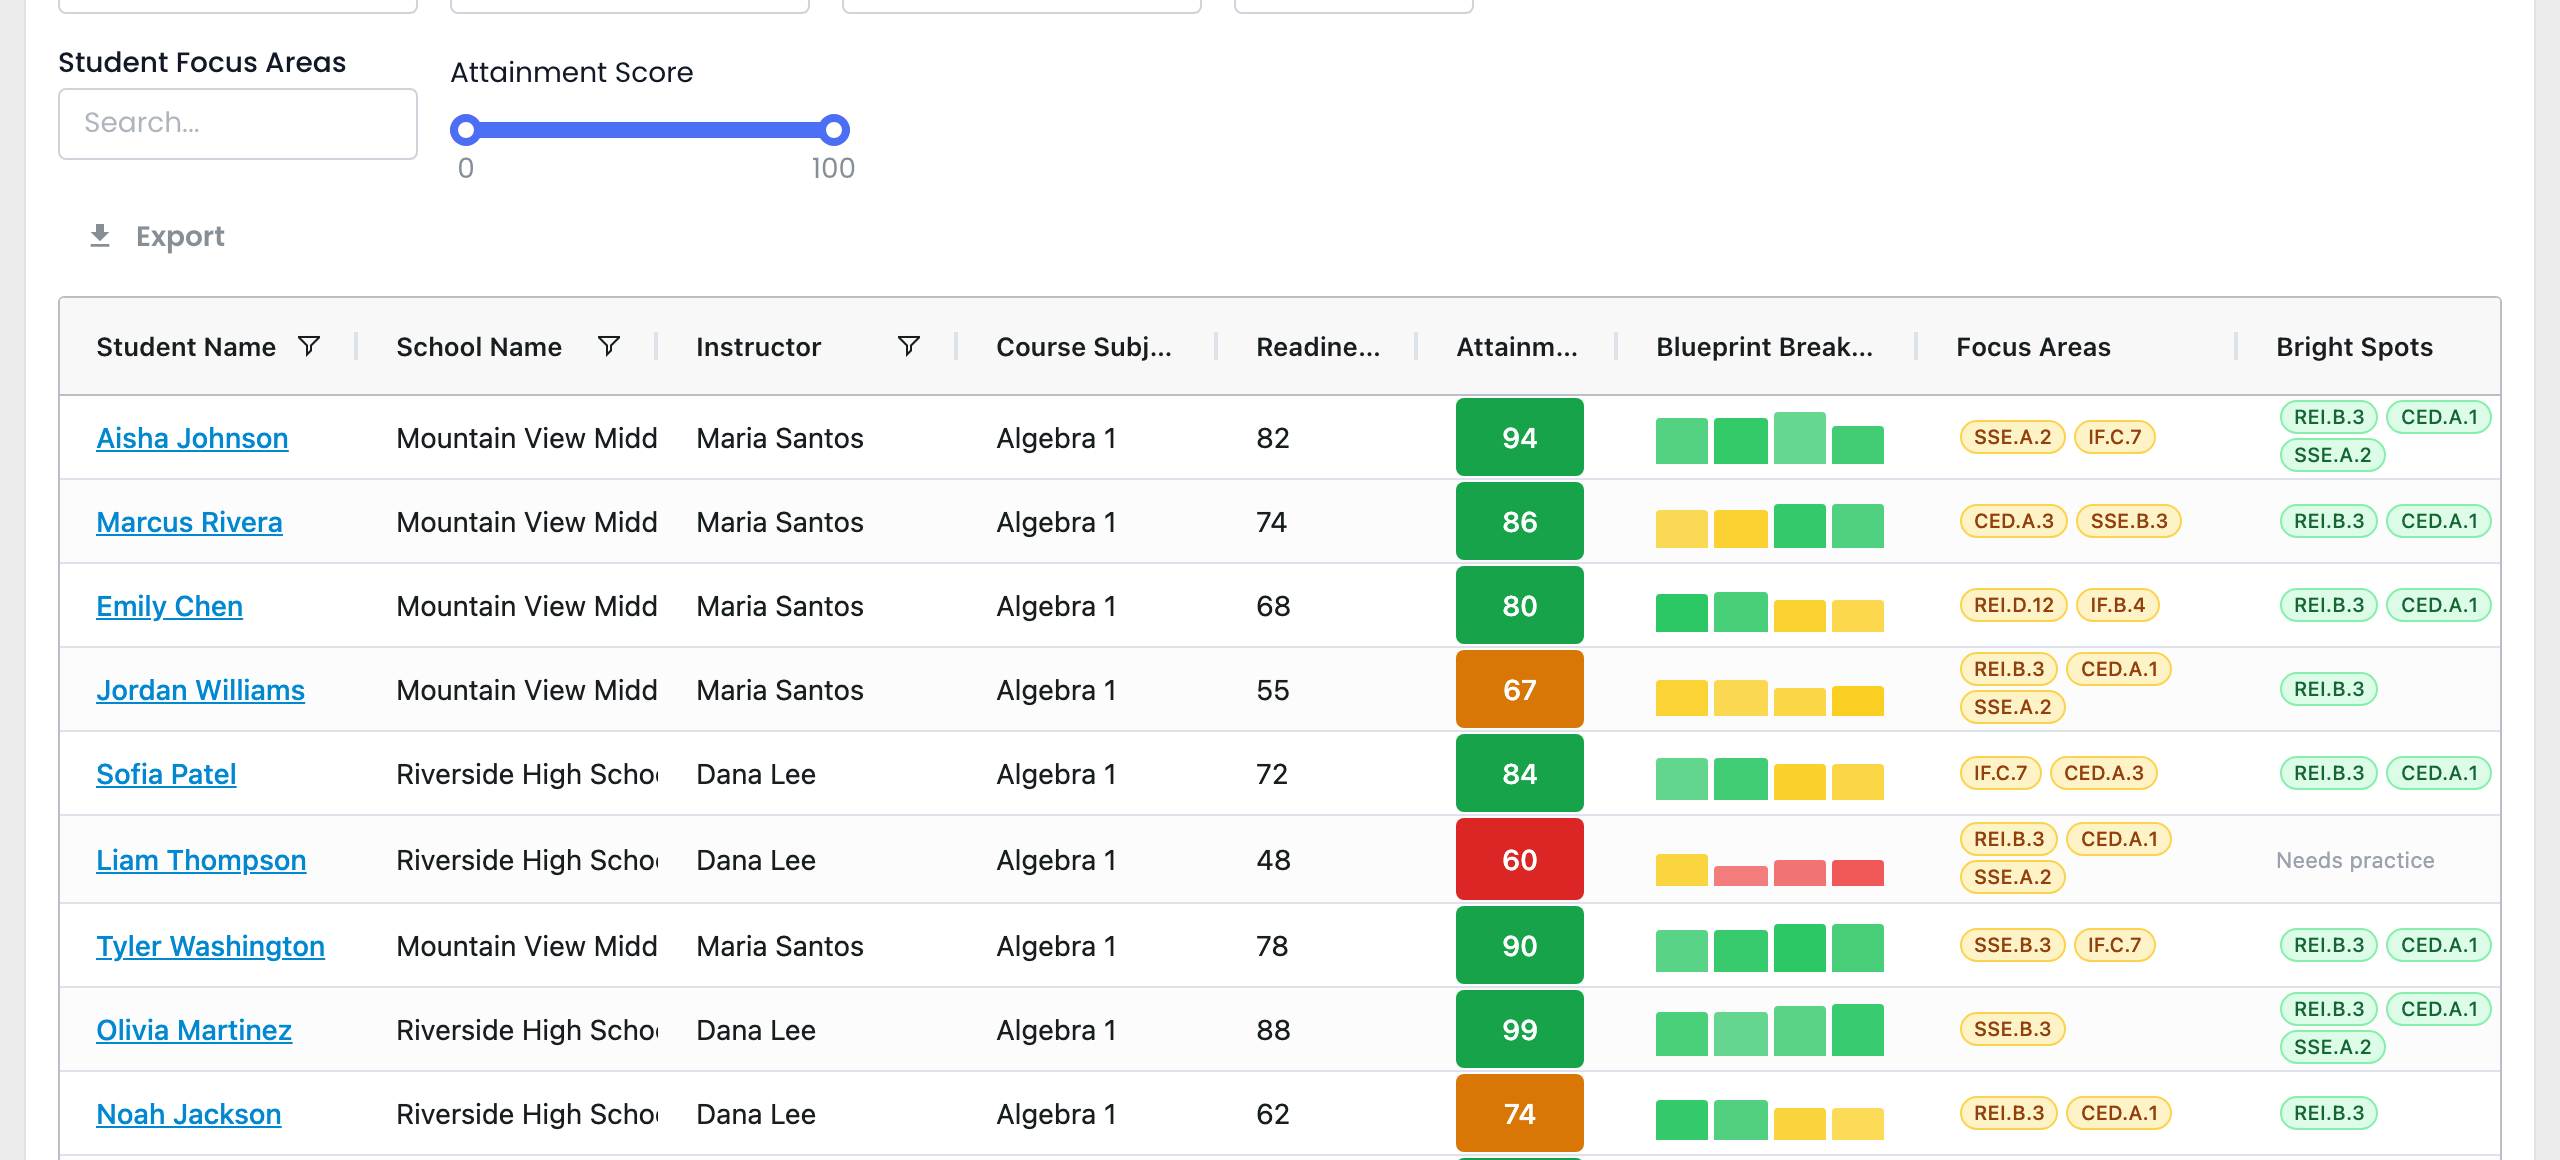
Task: Open the School Name column filter icon
Action: pos(609,346)
